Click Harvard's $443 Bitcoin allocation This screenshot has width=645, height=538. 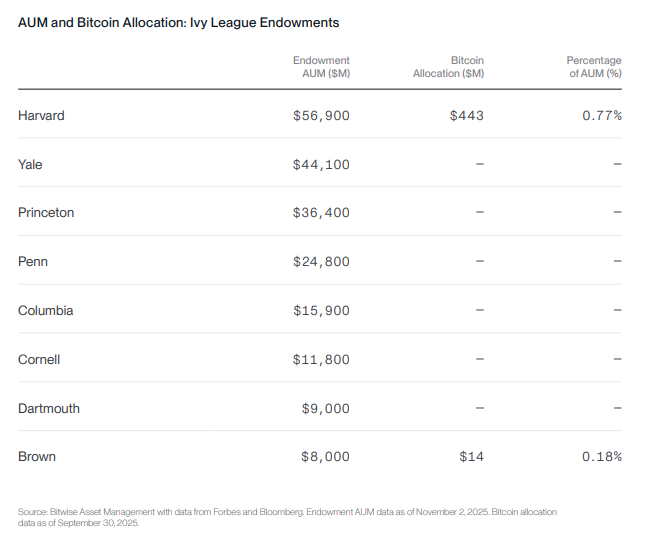coord(467,115)
